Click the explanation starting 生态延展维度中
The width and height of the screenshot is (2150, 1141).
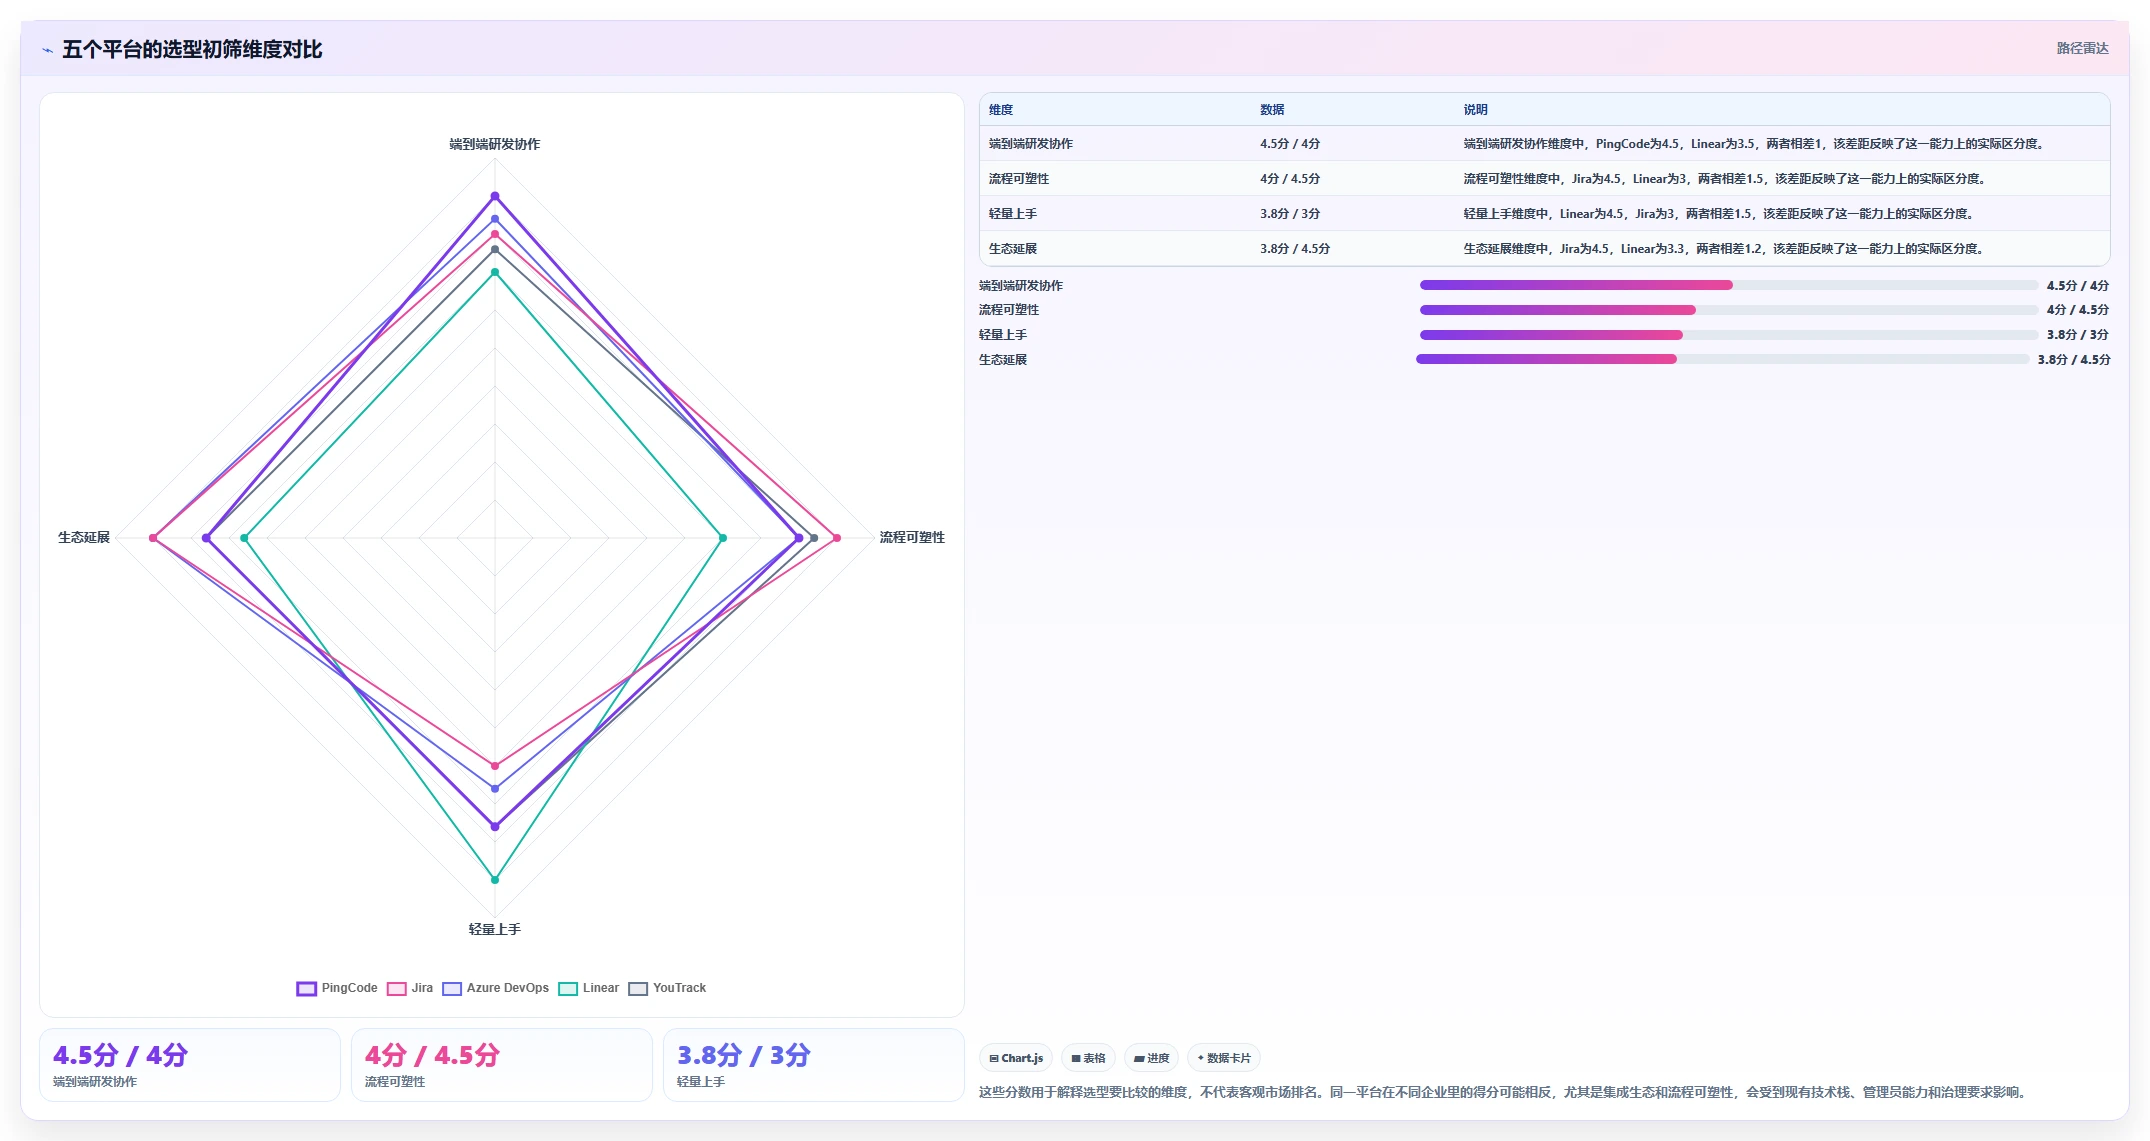tap(1725, 249)
